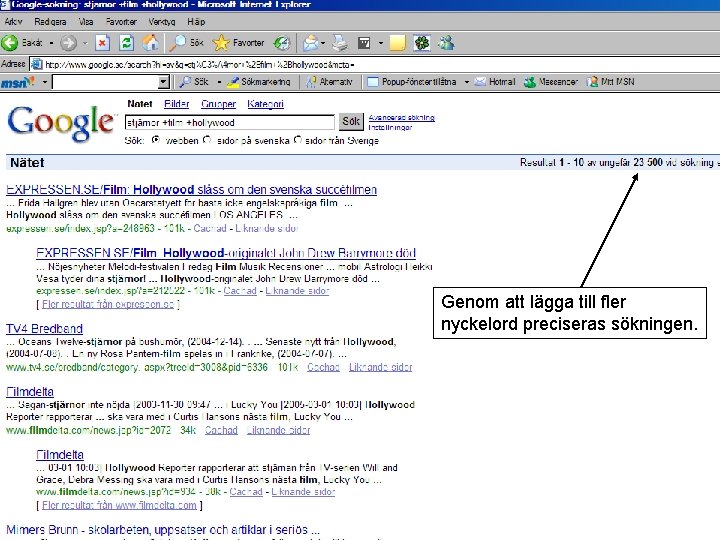
Task: Click the Refresh page icon
Action: pos(126,43)
